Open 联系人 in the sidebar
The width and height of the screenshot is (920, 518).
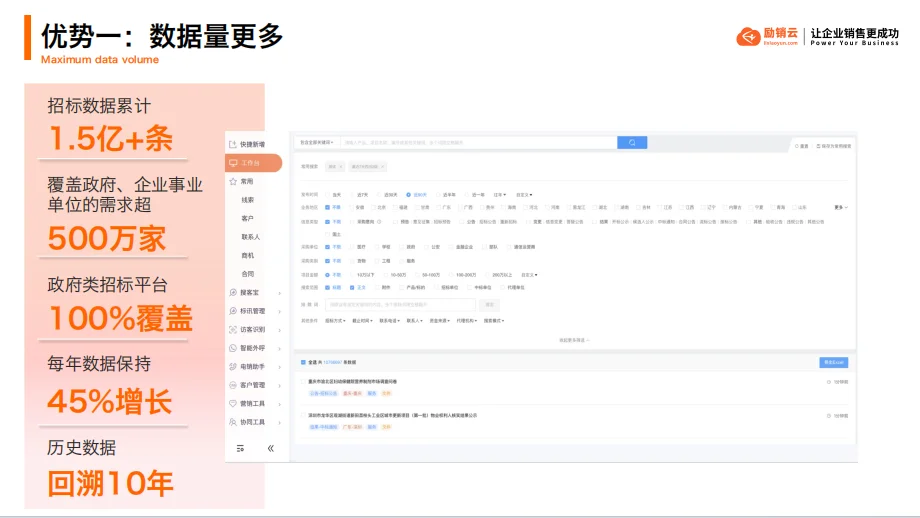(x=251, y=237)
